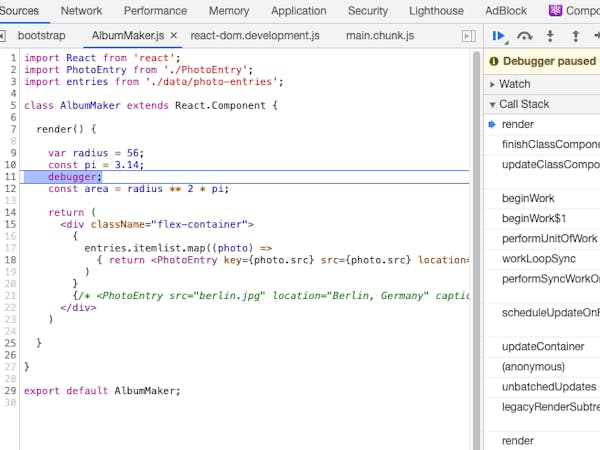Toggle the file navigator pane icon

click(x=2, y=36)
